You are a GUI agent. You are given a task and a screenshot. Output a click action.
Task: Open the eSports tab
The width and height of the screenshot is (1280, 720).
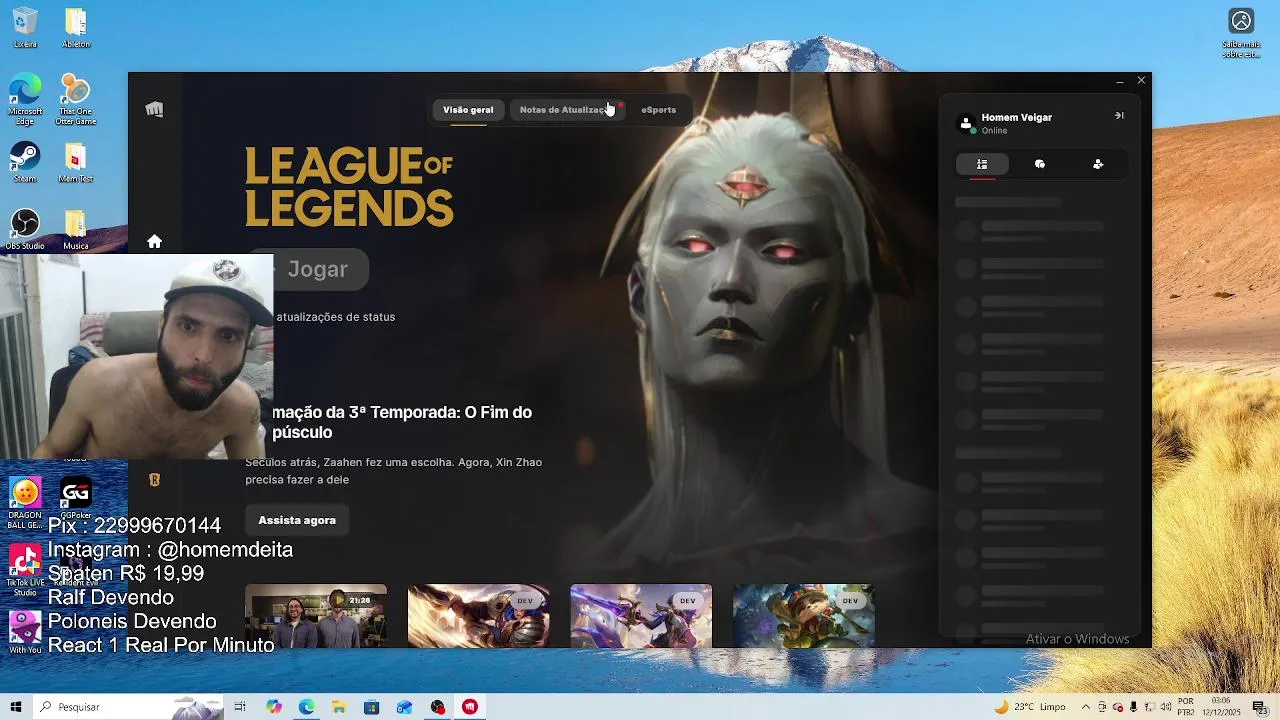659,110
